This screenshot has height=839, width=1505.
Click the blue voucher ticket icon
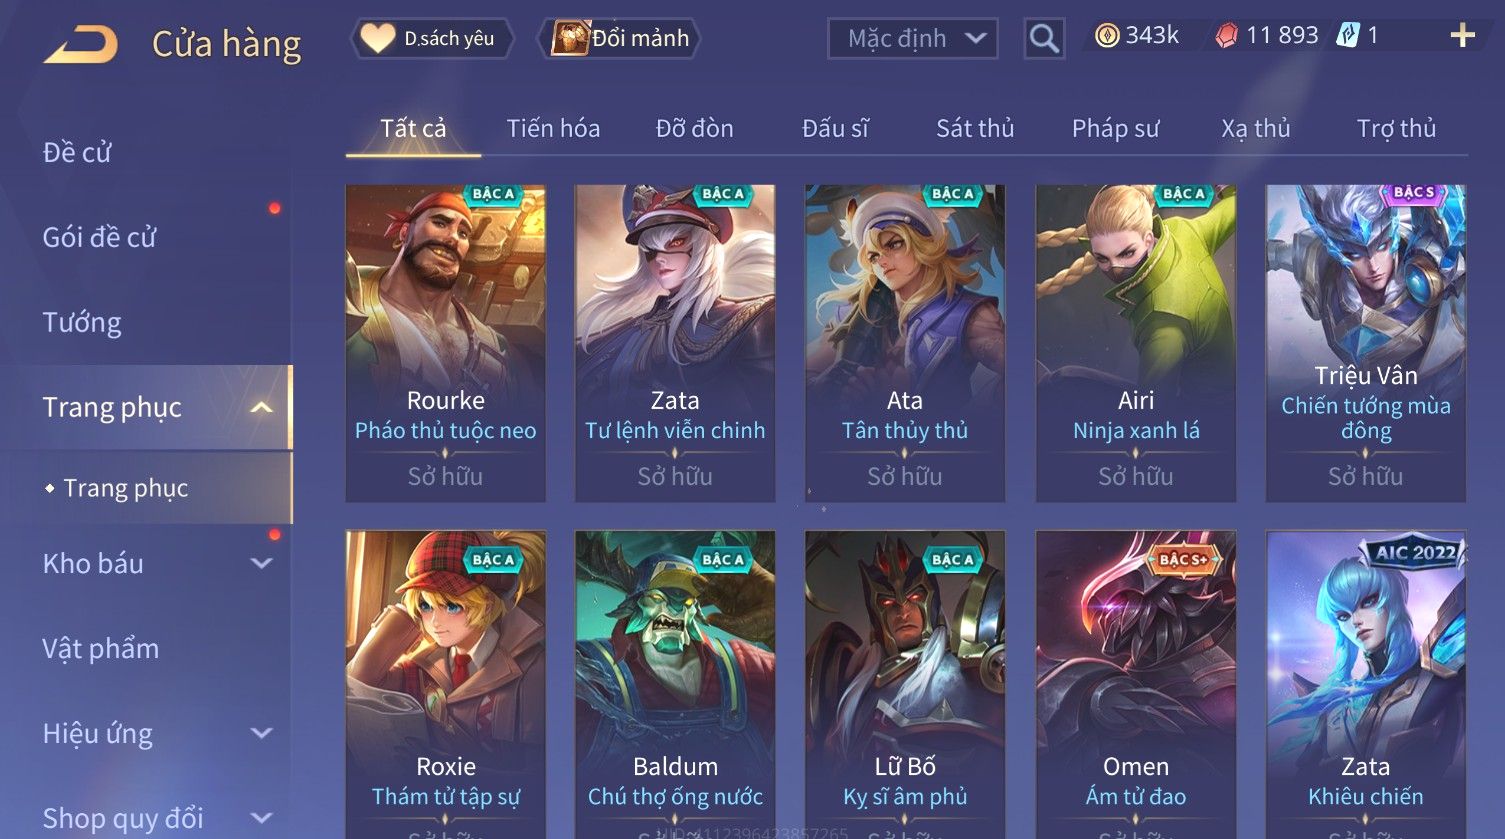1348,36
